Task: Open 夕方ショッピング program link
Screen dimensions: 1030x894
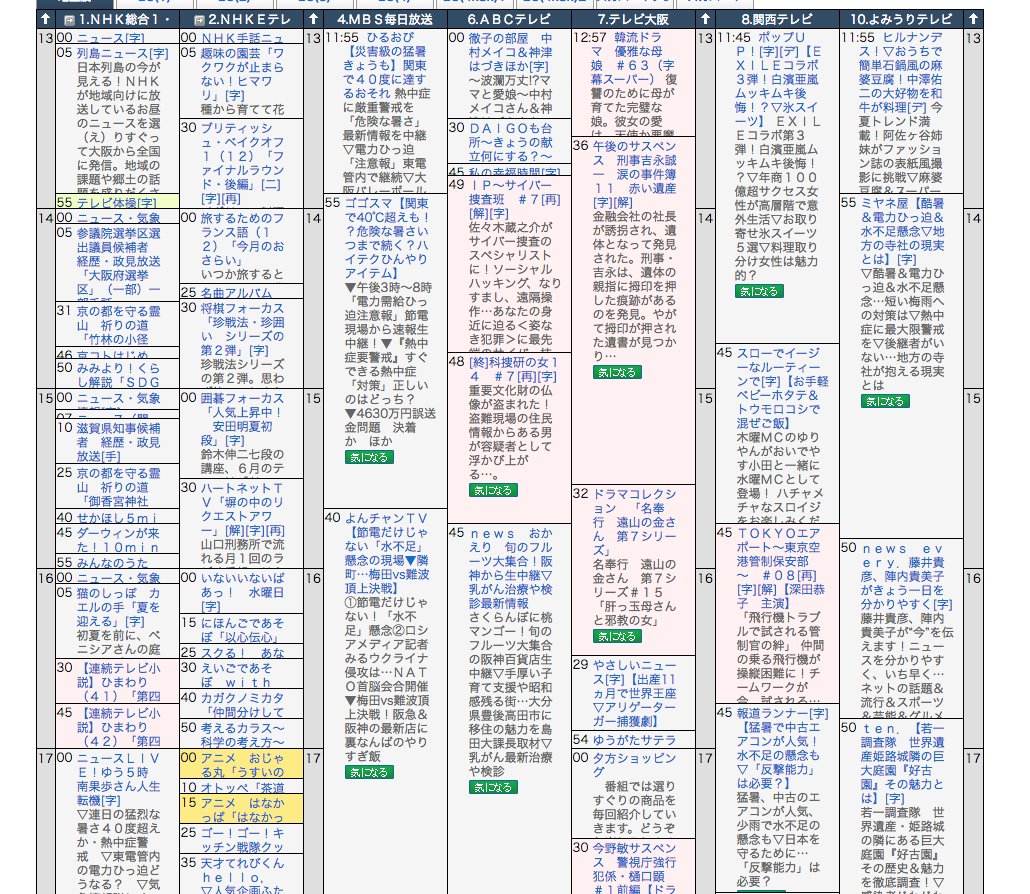Action: (635, 765)
